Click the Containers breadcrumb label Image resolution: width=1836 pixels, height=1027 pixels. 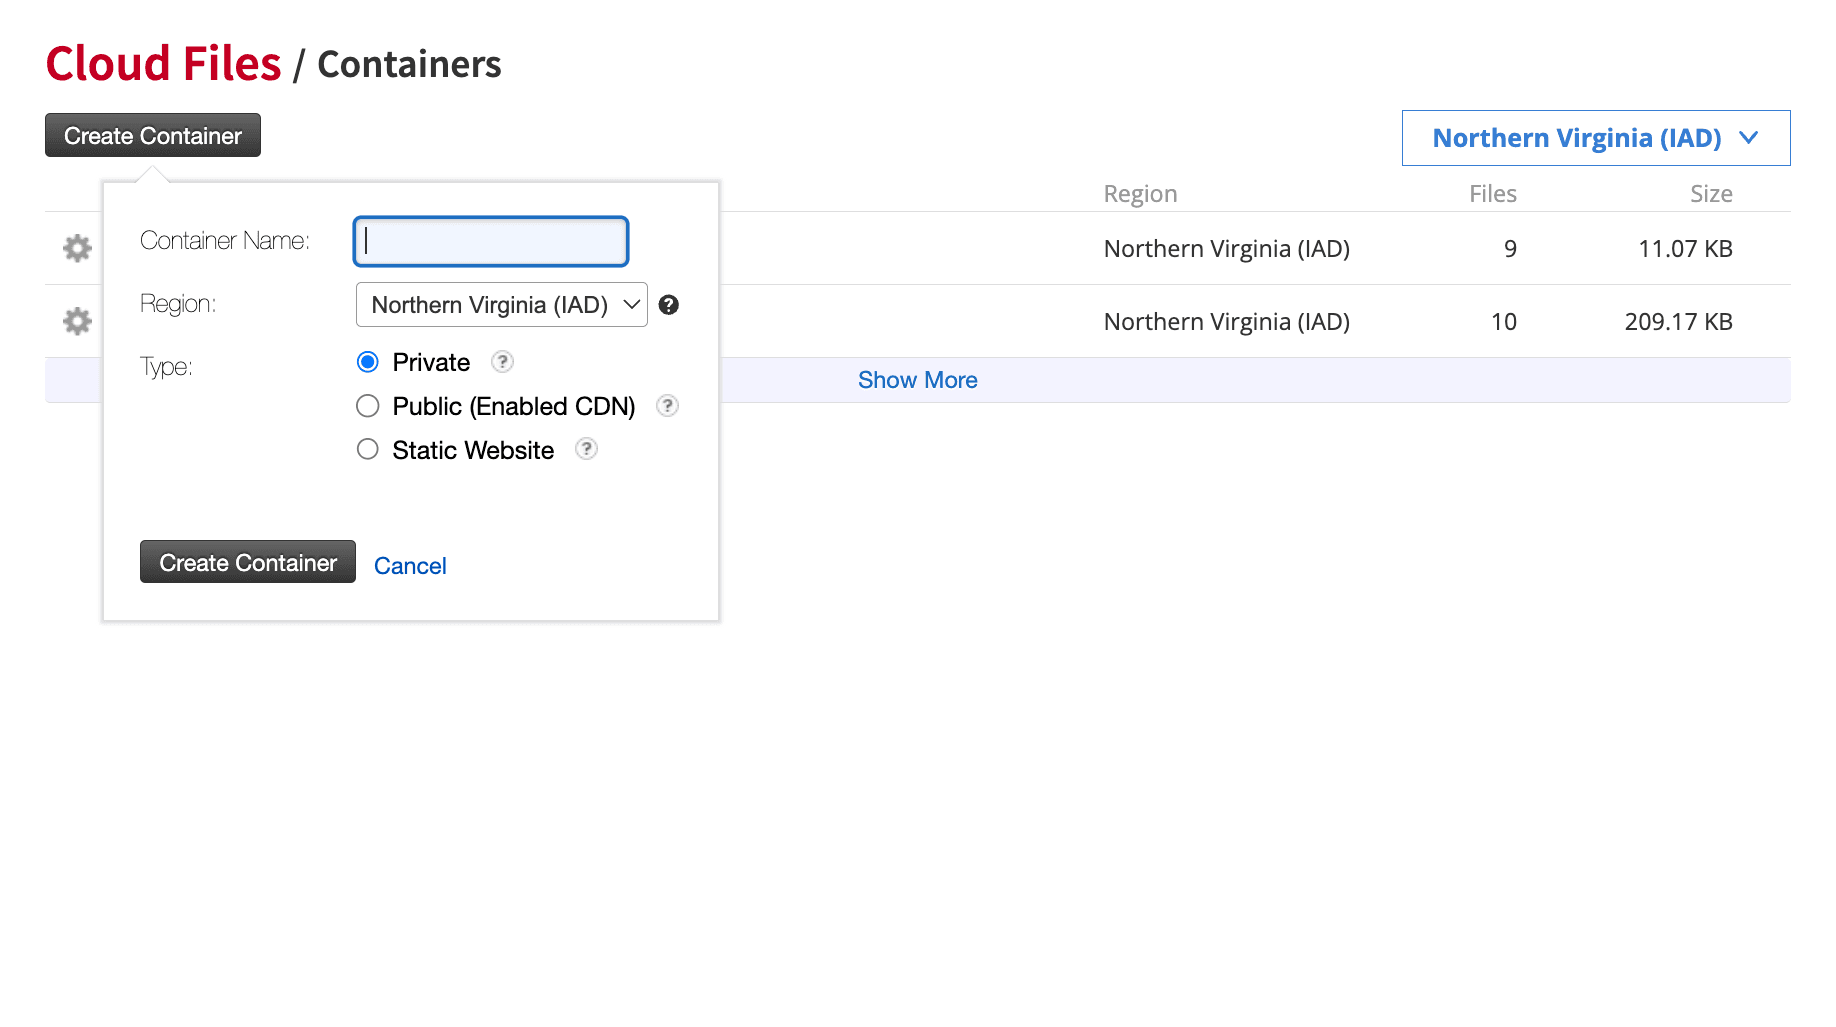pyautogui.click(x=409, y=65)
